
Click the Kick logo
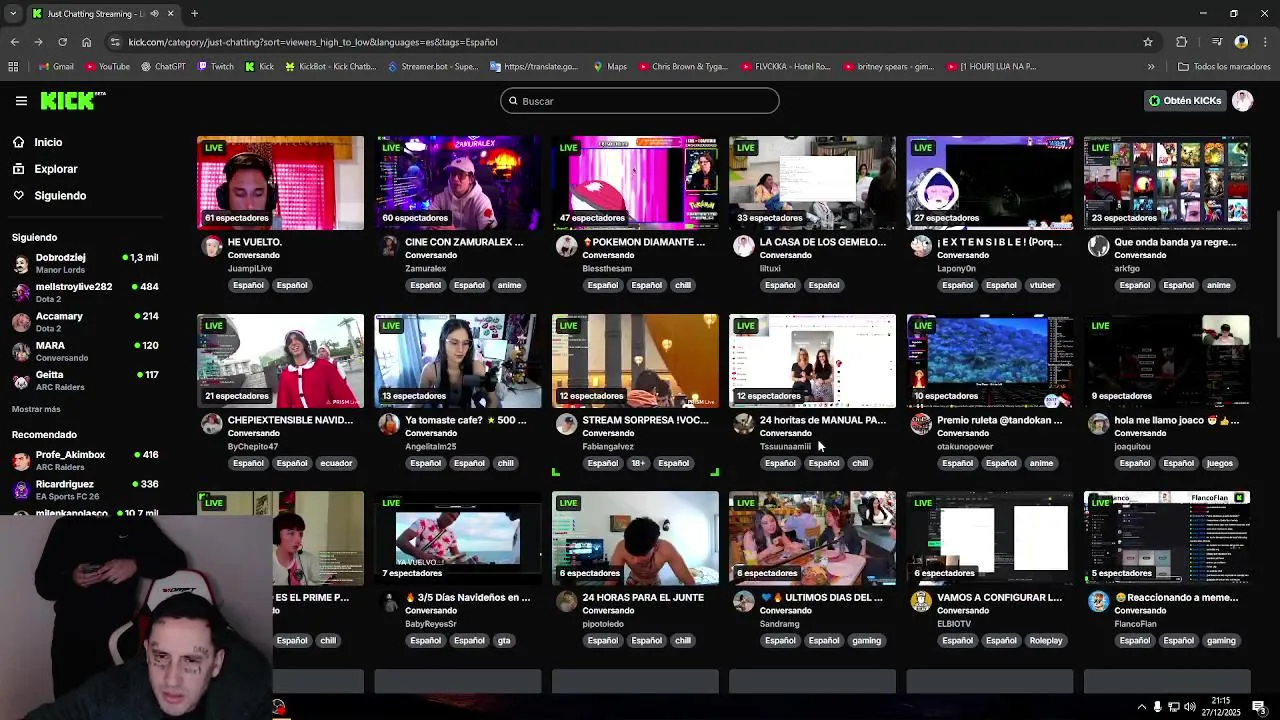pos(72,101)
